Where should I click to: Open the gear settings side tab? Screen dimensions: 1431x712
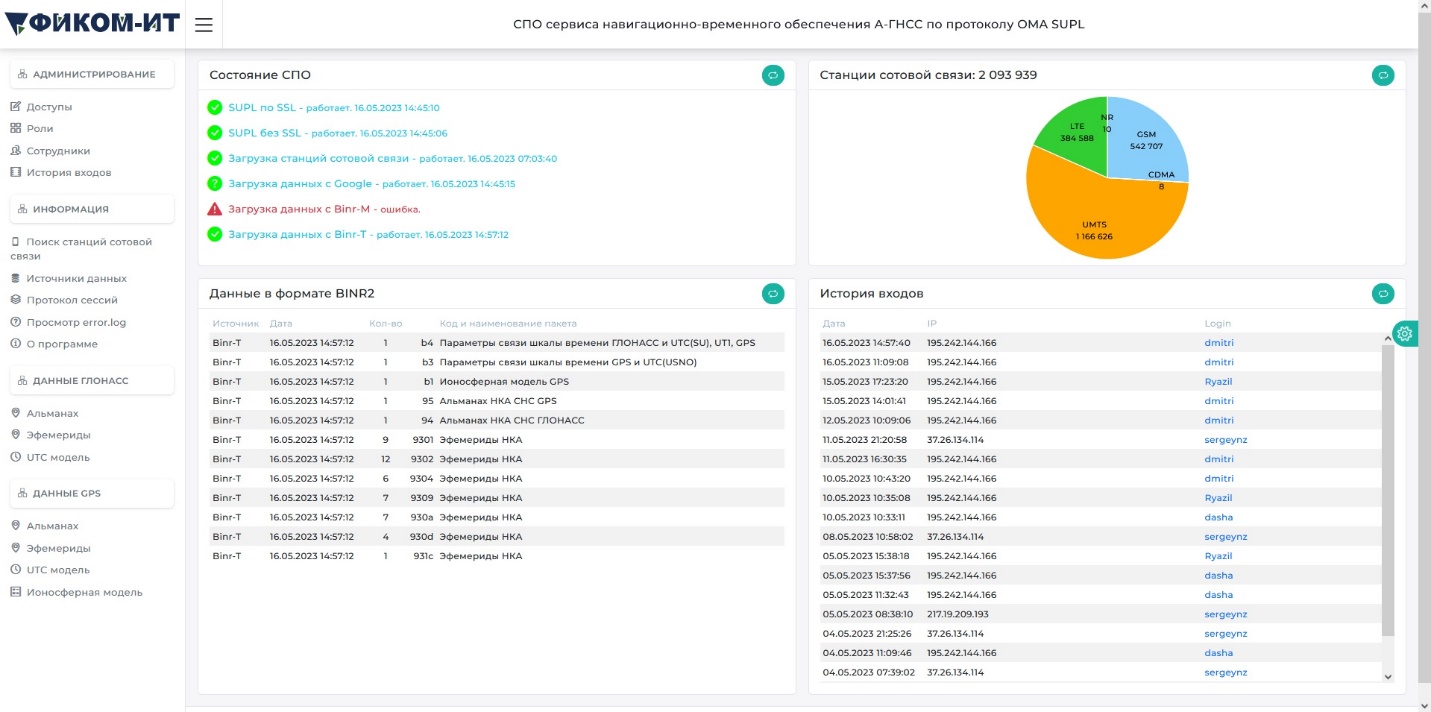(x=1405, y=334)
